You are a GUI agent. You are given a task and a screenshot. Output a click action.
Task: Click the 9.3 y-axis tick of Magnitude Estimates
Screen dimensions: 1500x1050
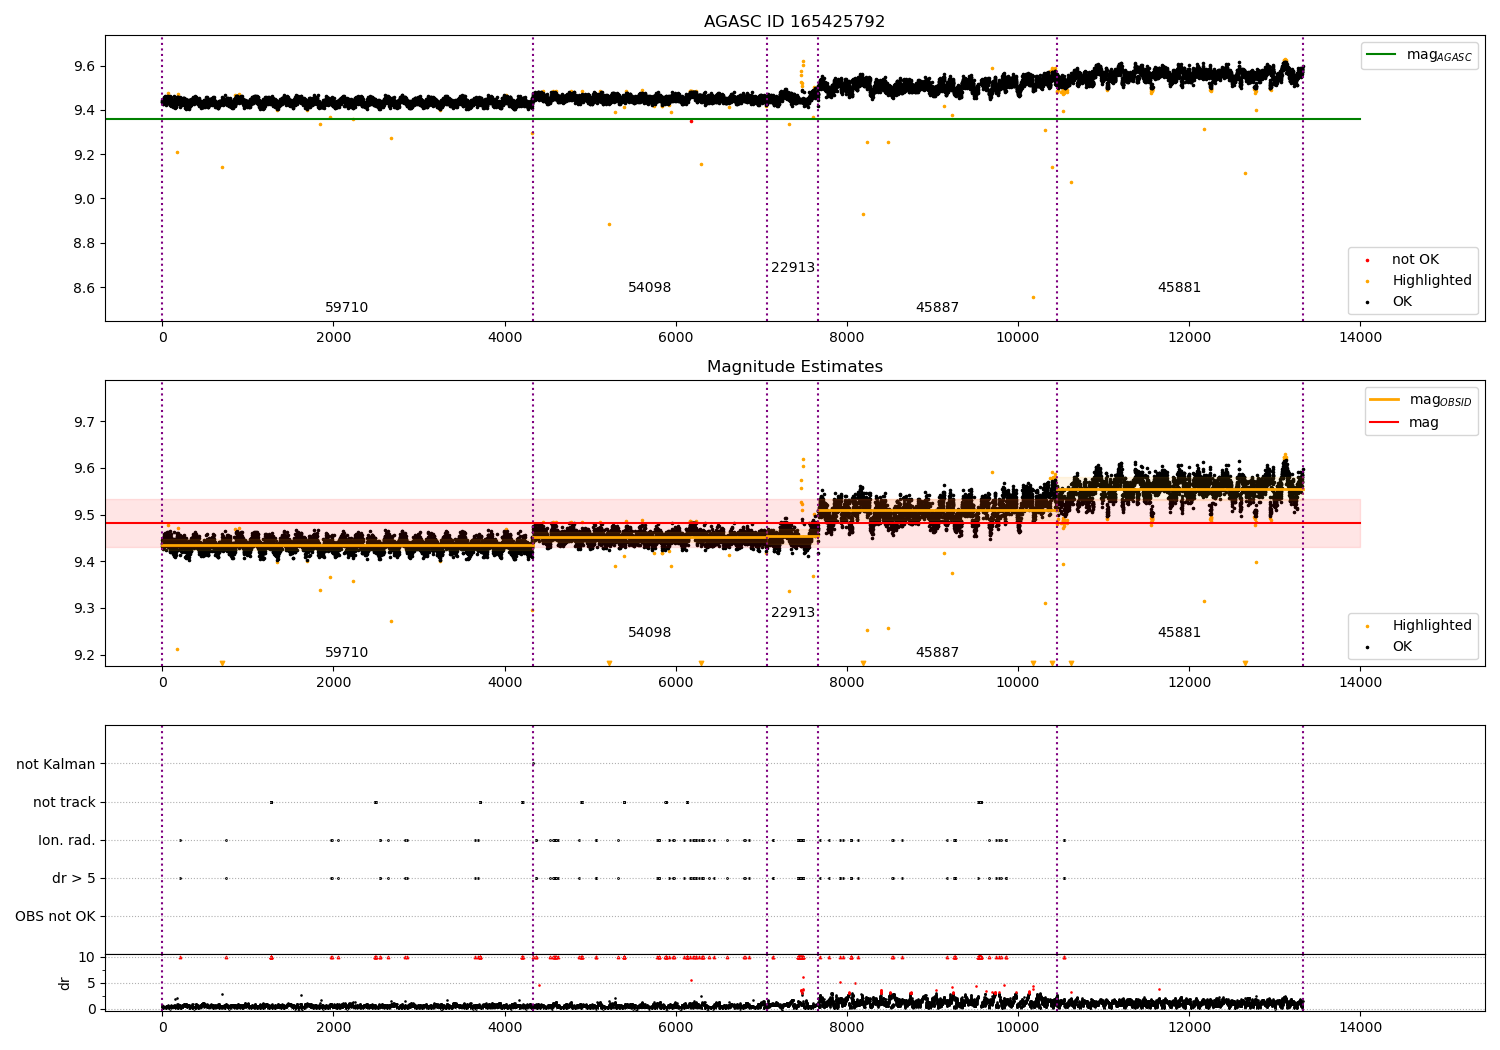click(x=84, y=608)
